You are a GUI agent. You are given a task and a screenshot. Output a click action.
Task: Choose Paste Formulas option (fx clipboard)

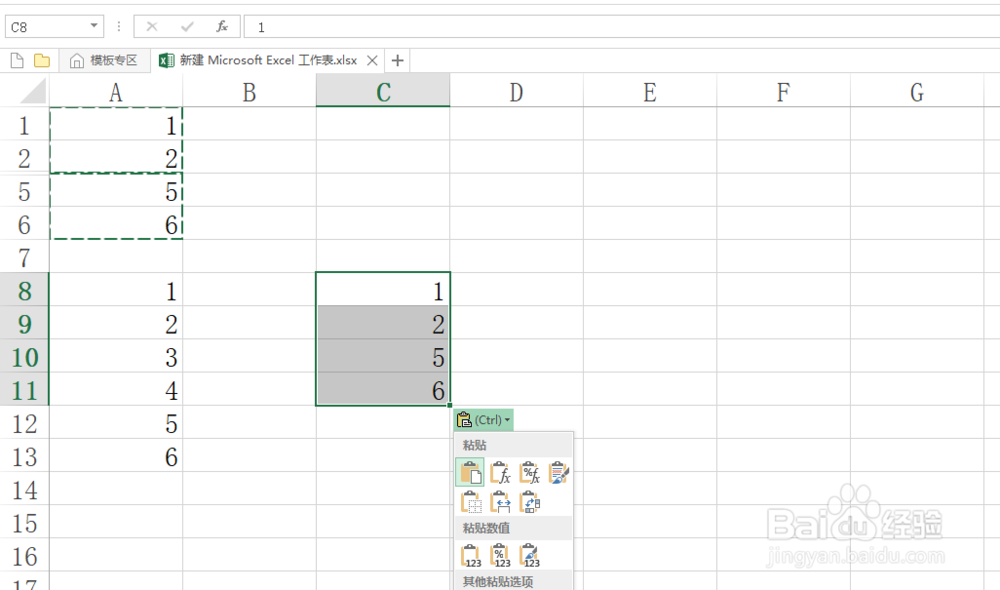[x=501, y=473]
